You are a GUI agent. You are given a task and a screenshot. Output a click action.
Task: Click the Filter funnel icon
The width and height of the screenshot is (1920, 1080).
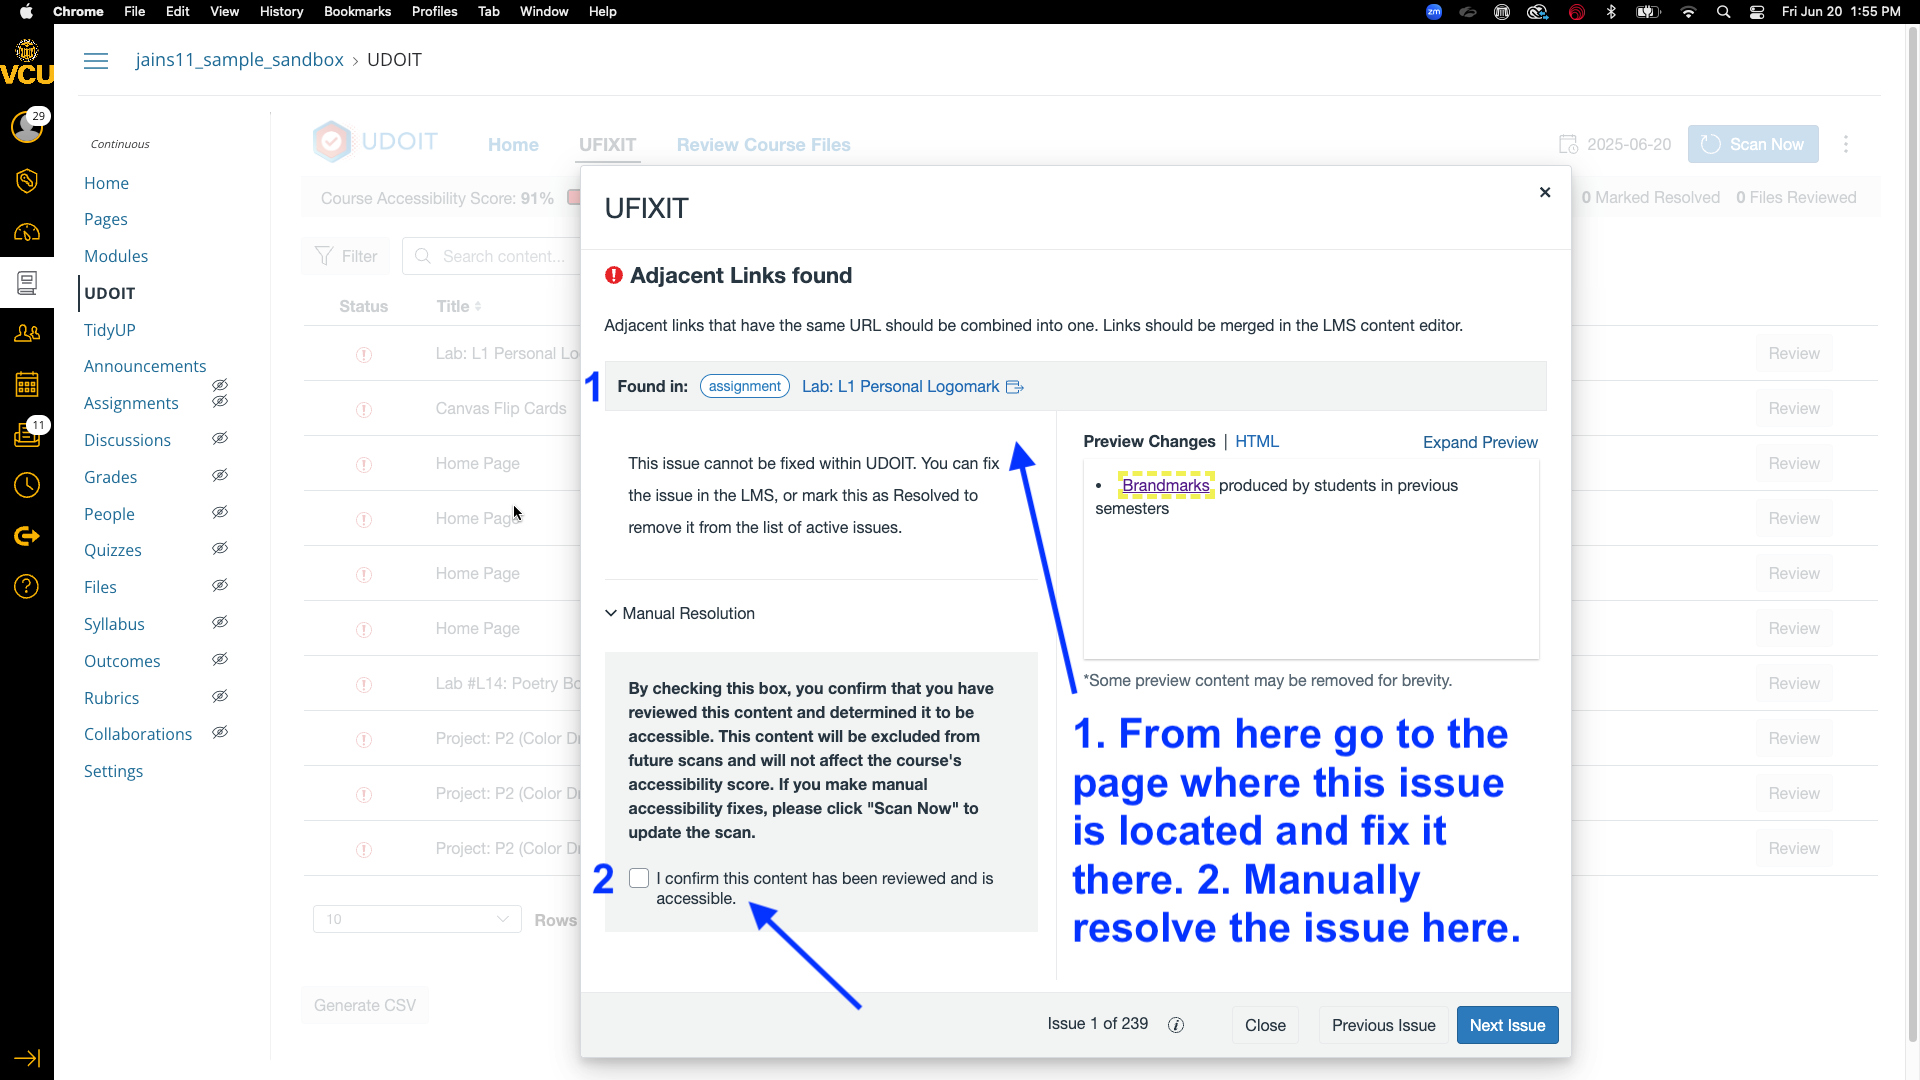pos(324,256)
